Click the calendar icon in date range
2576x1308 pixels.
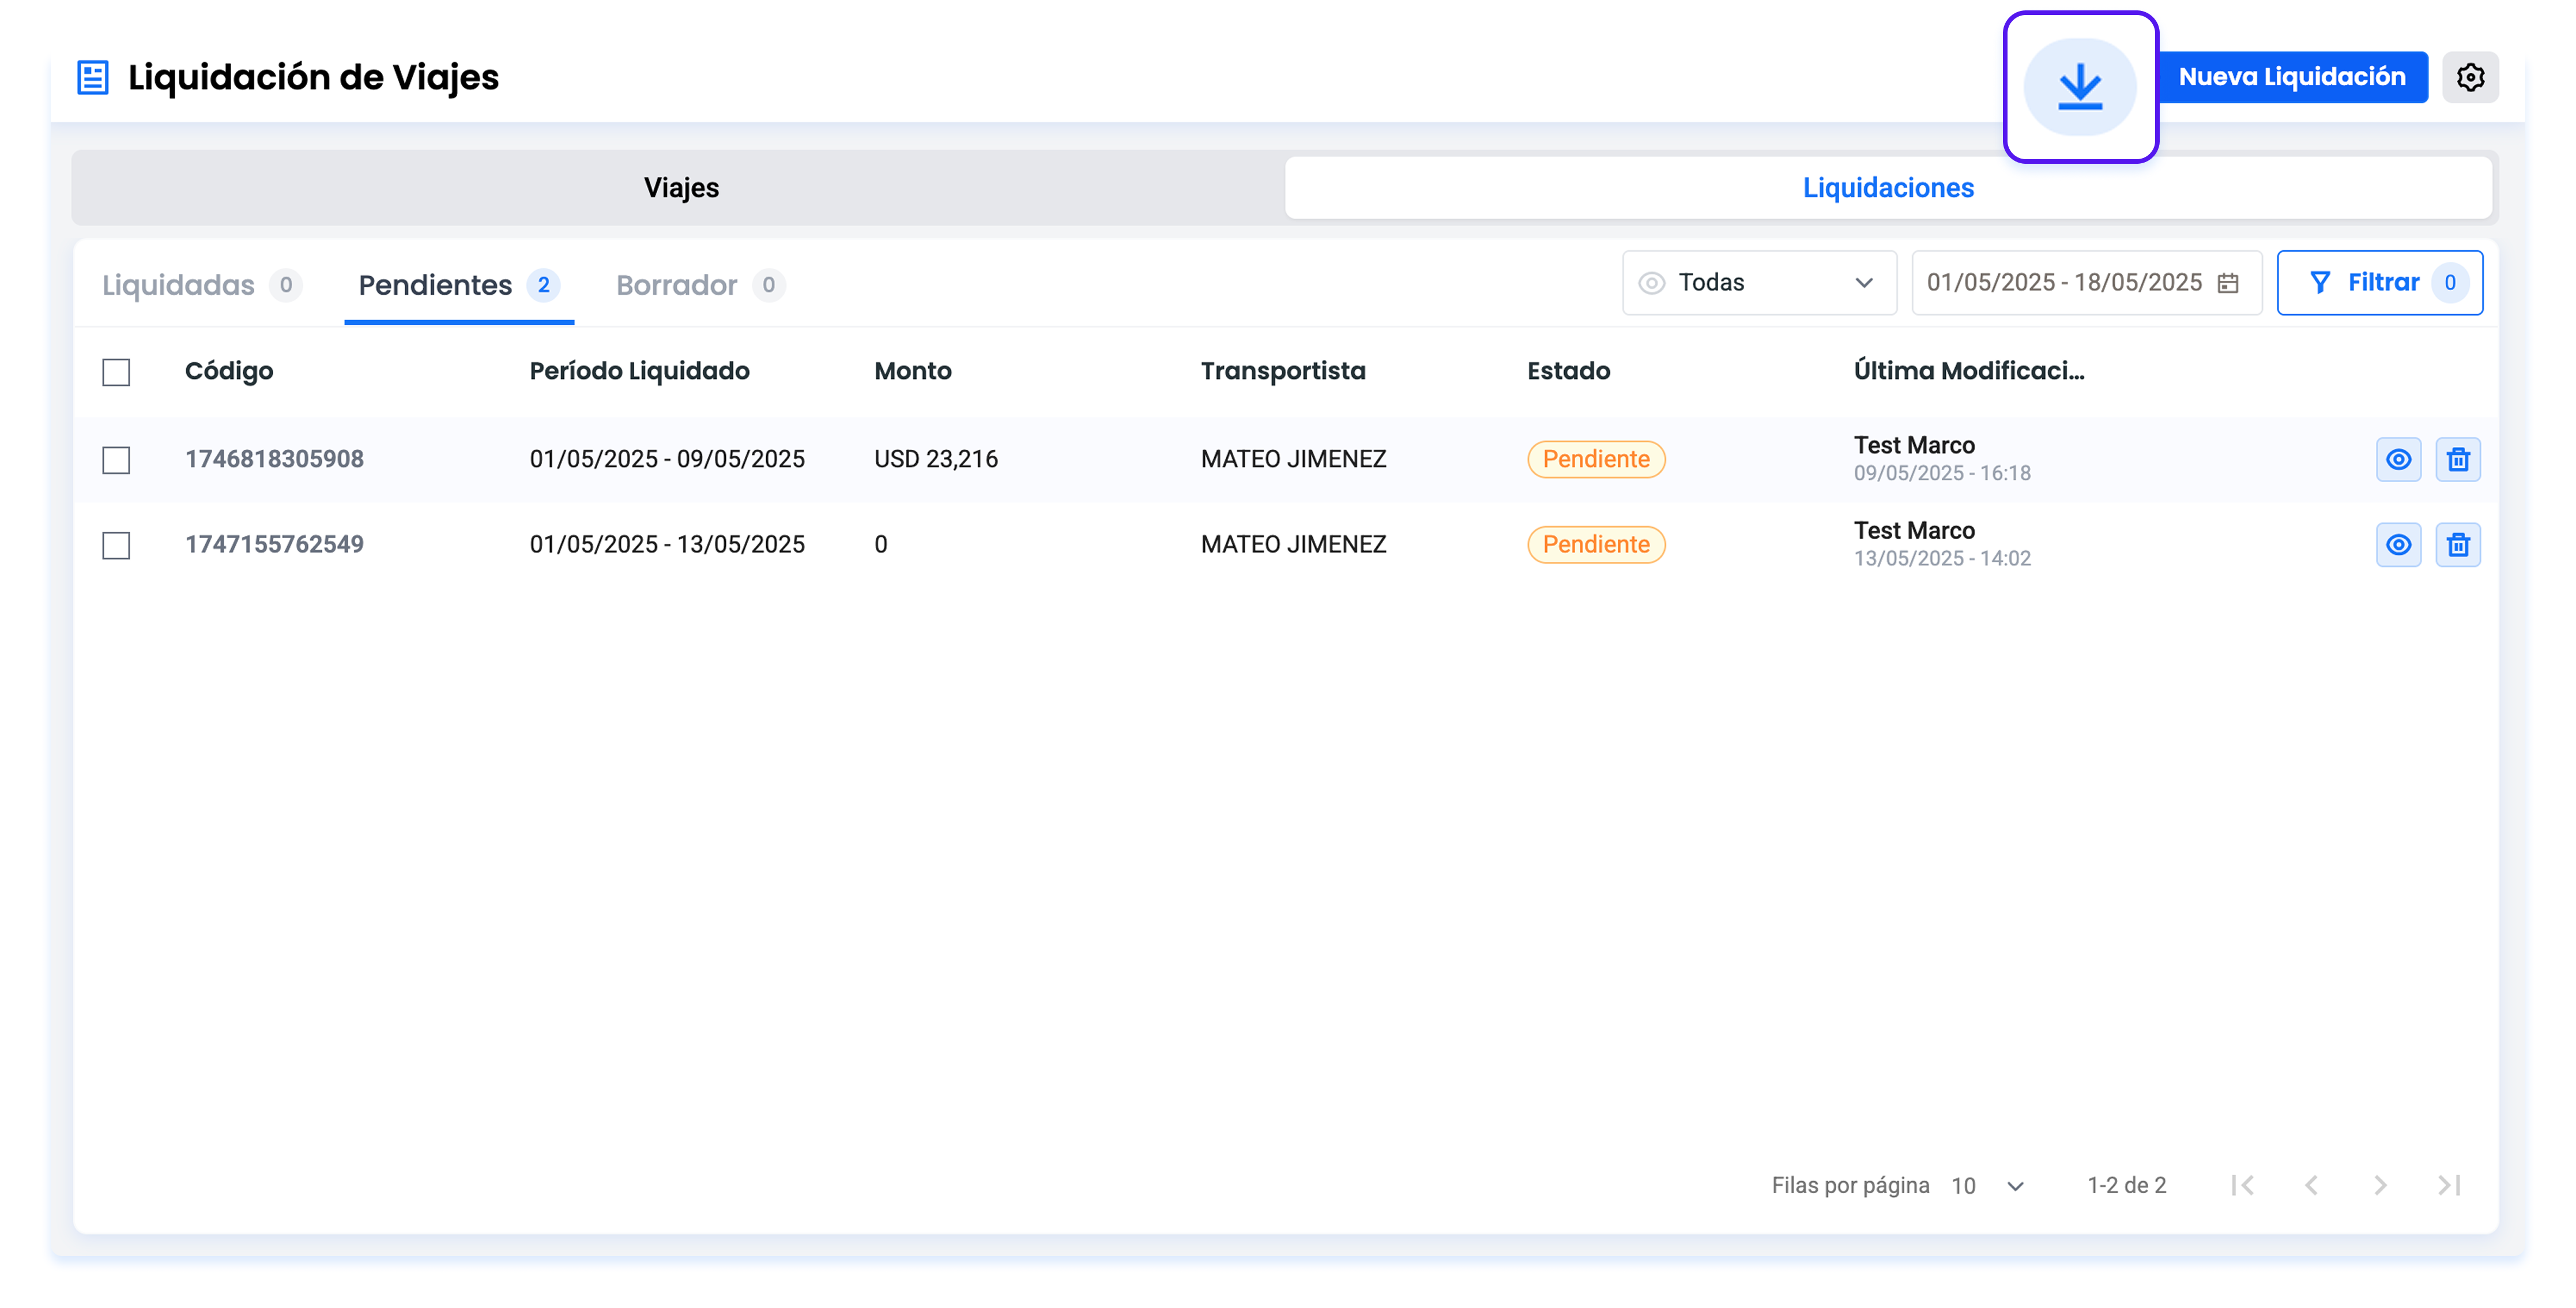pos(2228,283)
